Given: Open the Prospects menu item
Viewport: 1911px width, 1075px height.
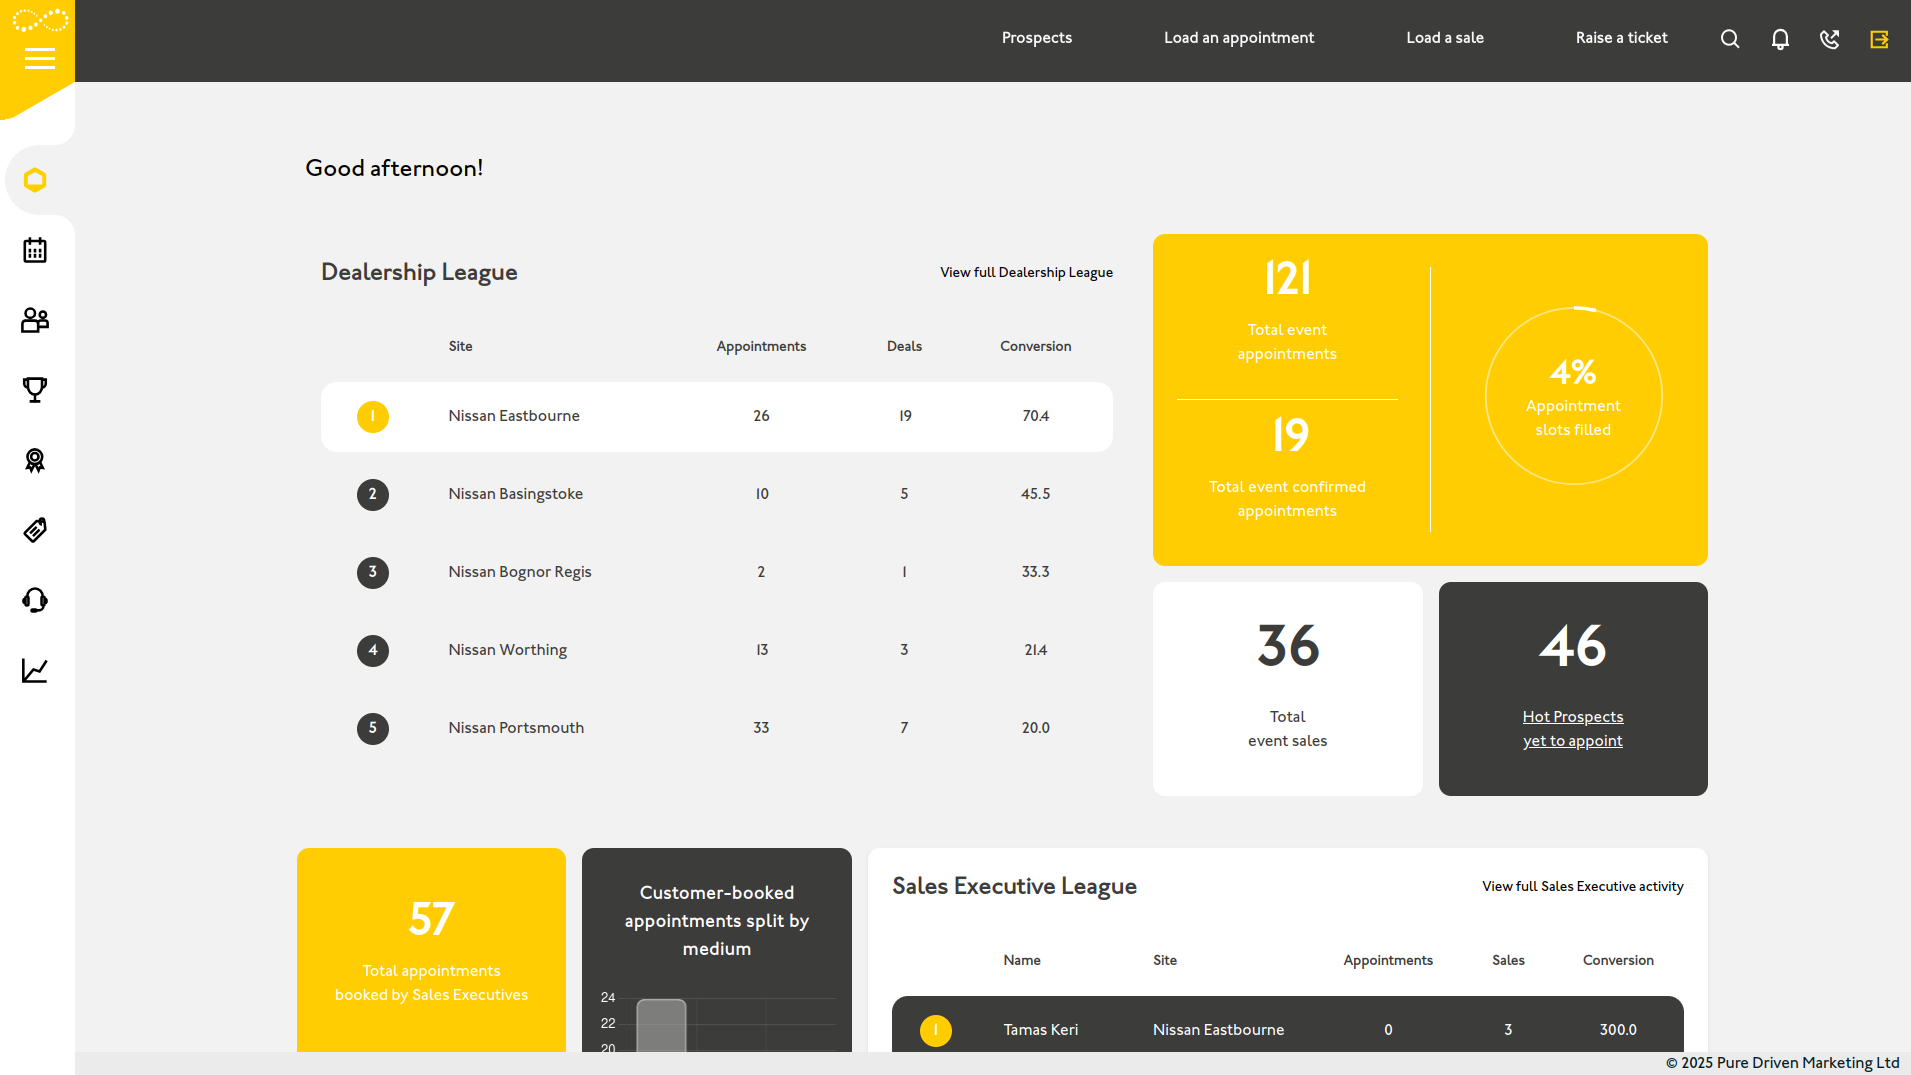Looking at the screenshot, I should pos(1036,38).
